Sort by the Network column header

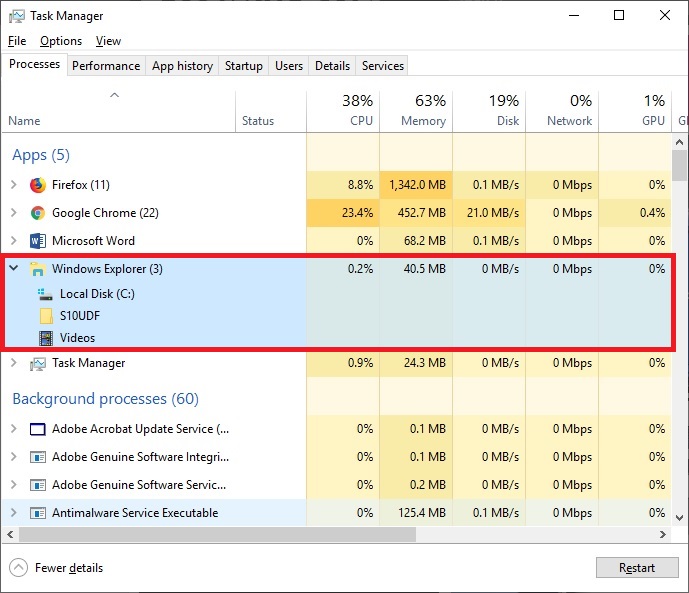tap(562, 112)
